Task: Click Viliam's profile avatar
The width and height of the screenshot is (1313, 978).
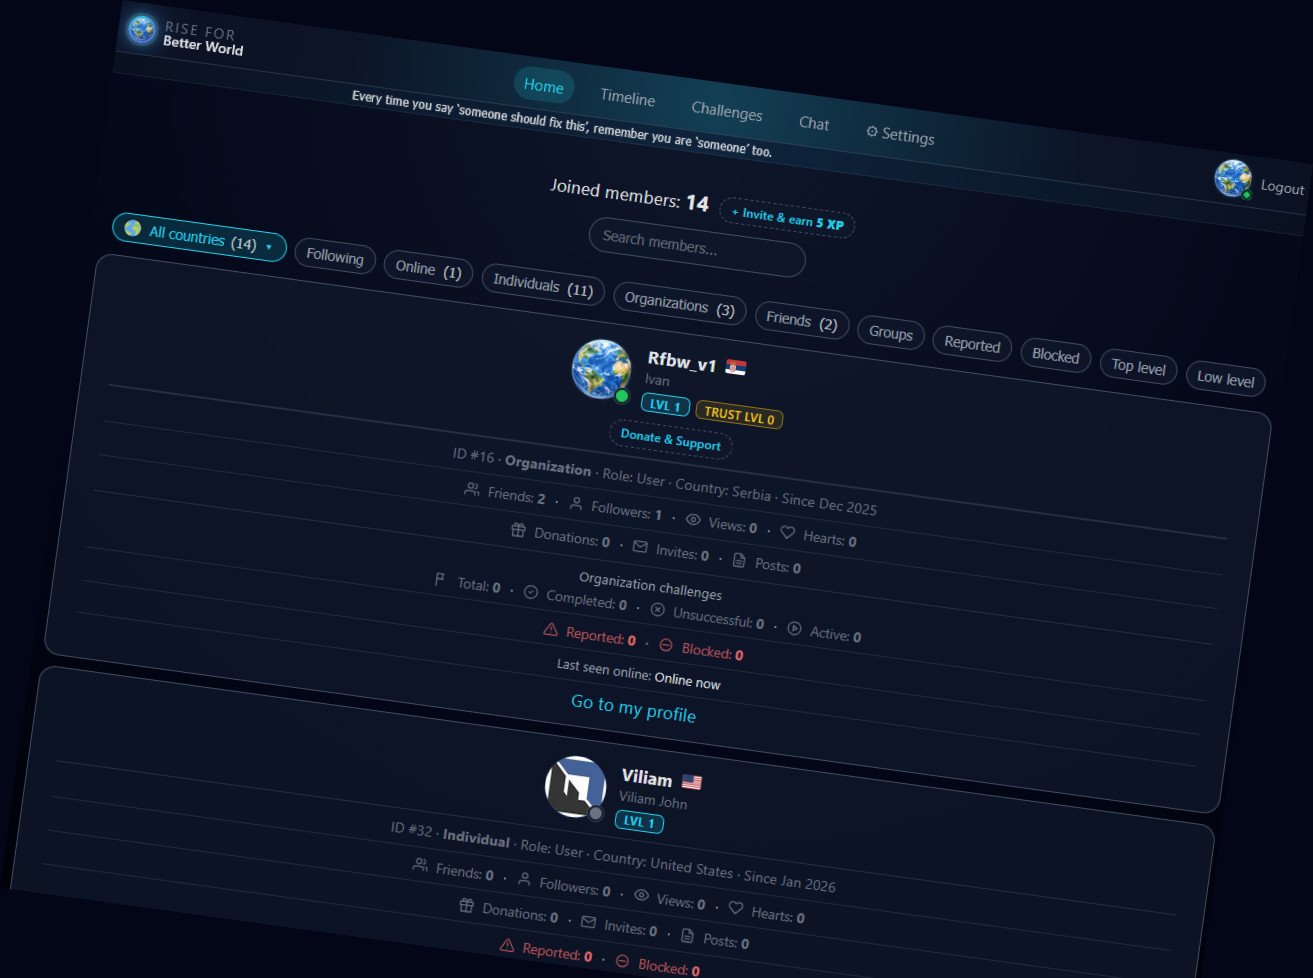Action: pos(575,786)
